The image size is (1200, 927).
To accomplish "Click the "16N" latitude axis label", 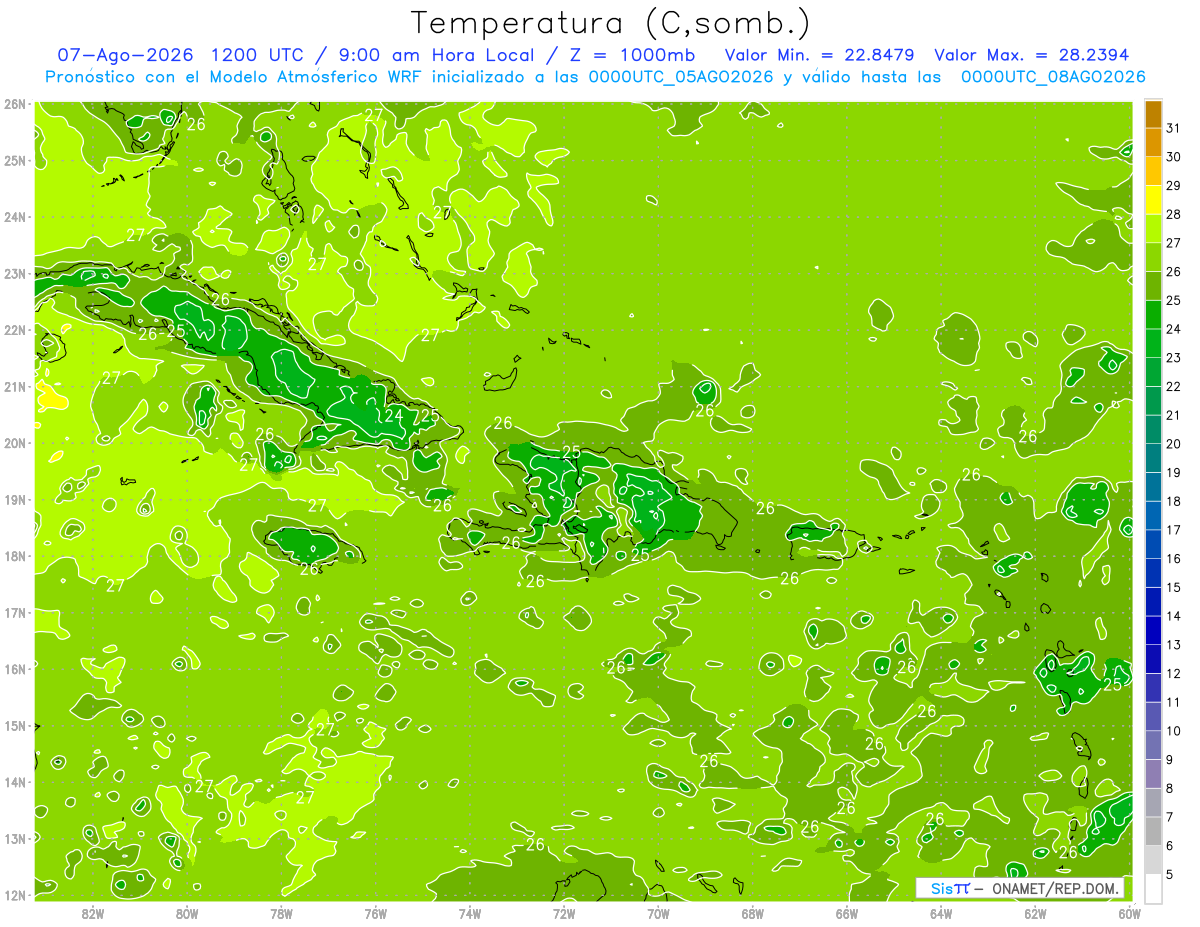I will tap(15, 669).
